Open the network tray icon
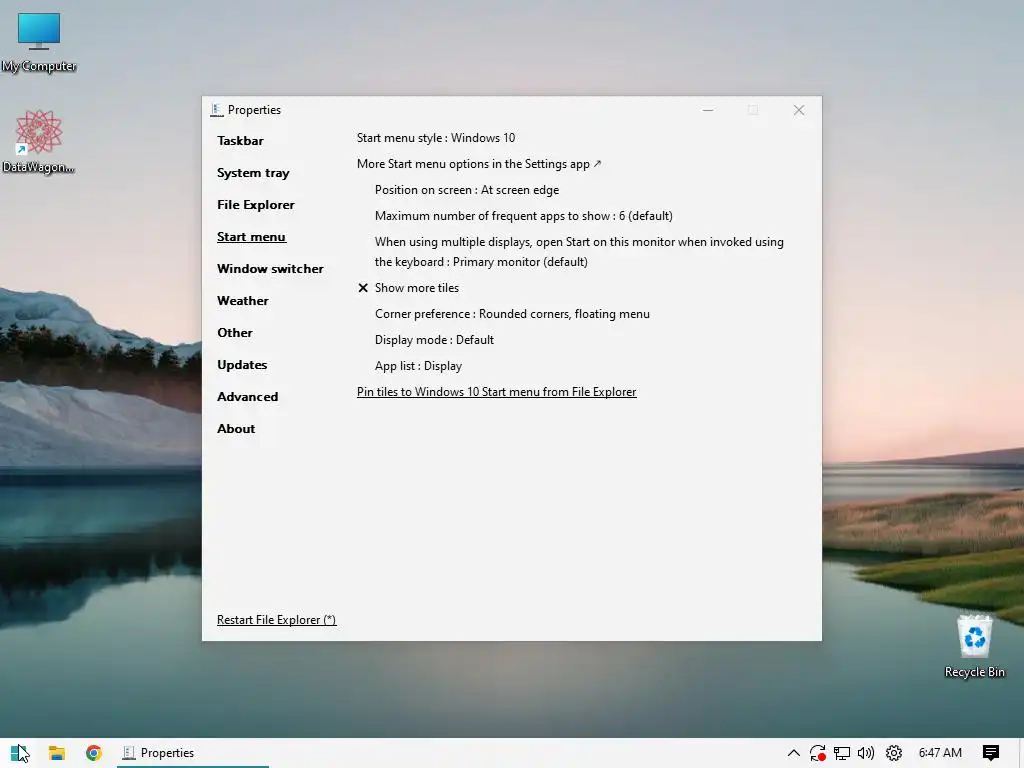 click(842, 753)
